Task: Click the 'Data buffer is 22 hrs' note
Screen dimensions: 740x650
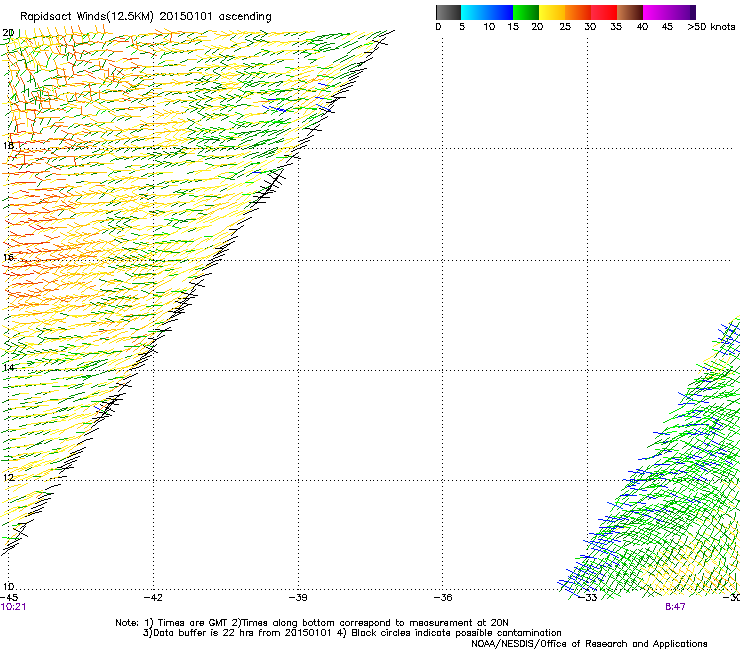Action: coord(352,633)
